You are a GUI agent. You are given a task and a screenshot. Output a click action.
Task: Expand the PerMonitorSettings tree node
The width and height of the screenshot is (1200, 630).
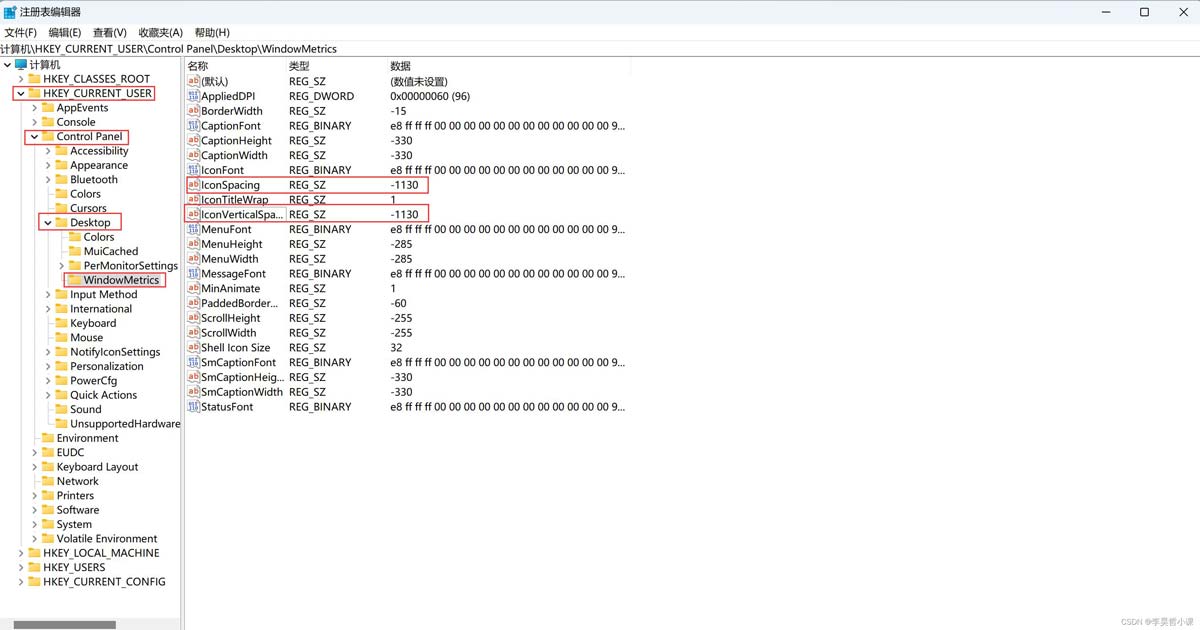tap(61, 266)
